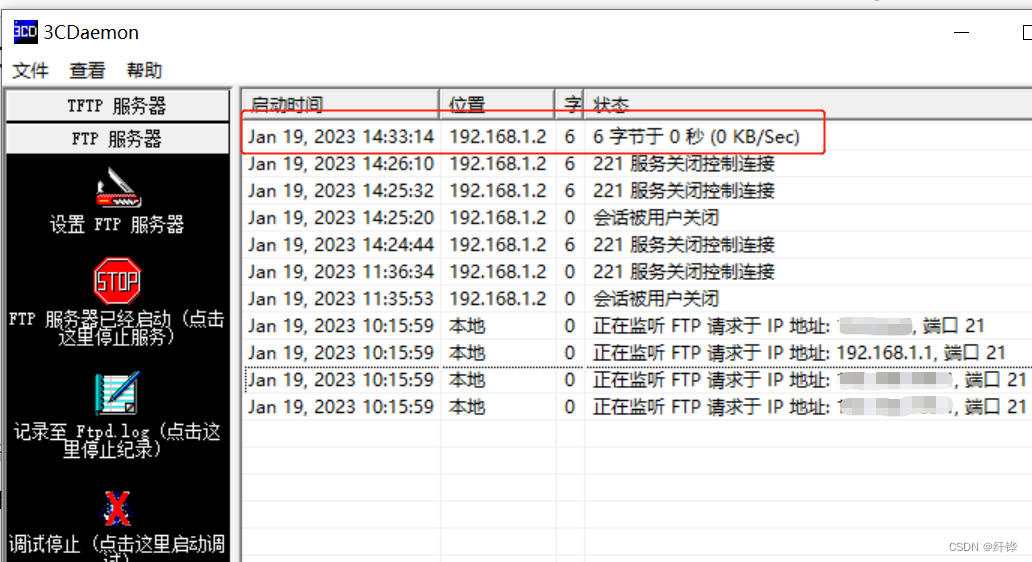Viewport: 1032px width, 562px height.
Task: Click the 设置 FTP 服务器 label
Action: point(117,224)
